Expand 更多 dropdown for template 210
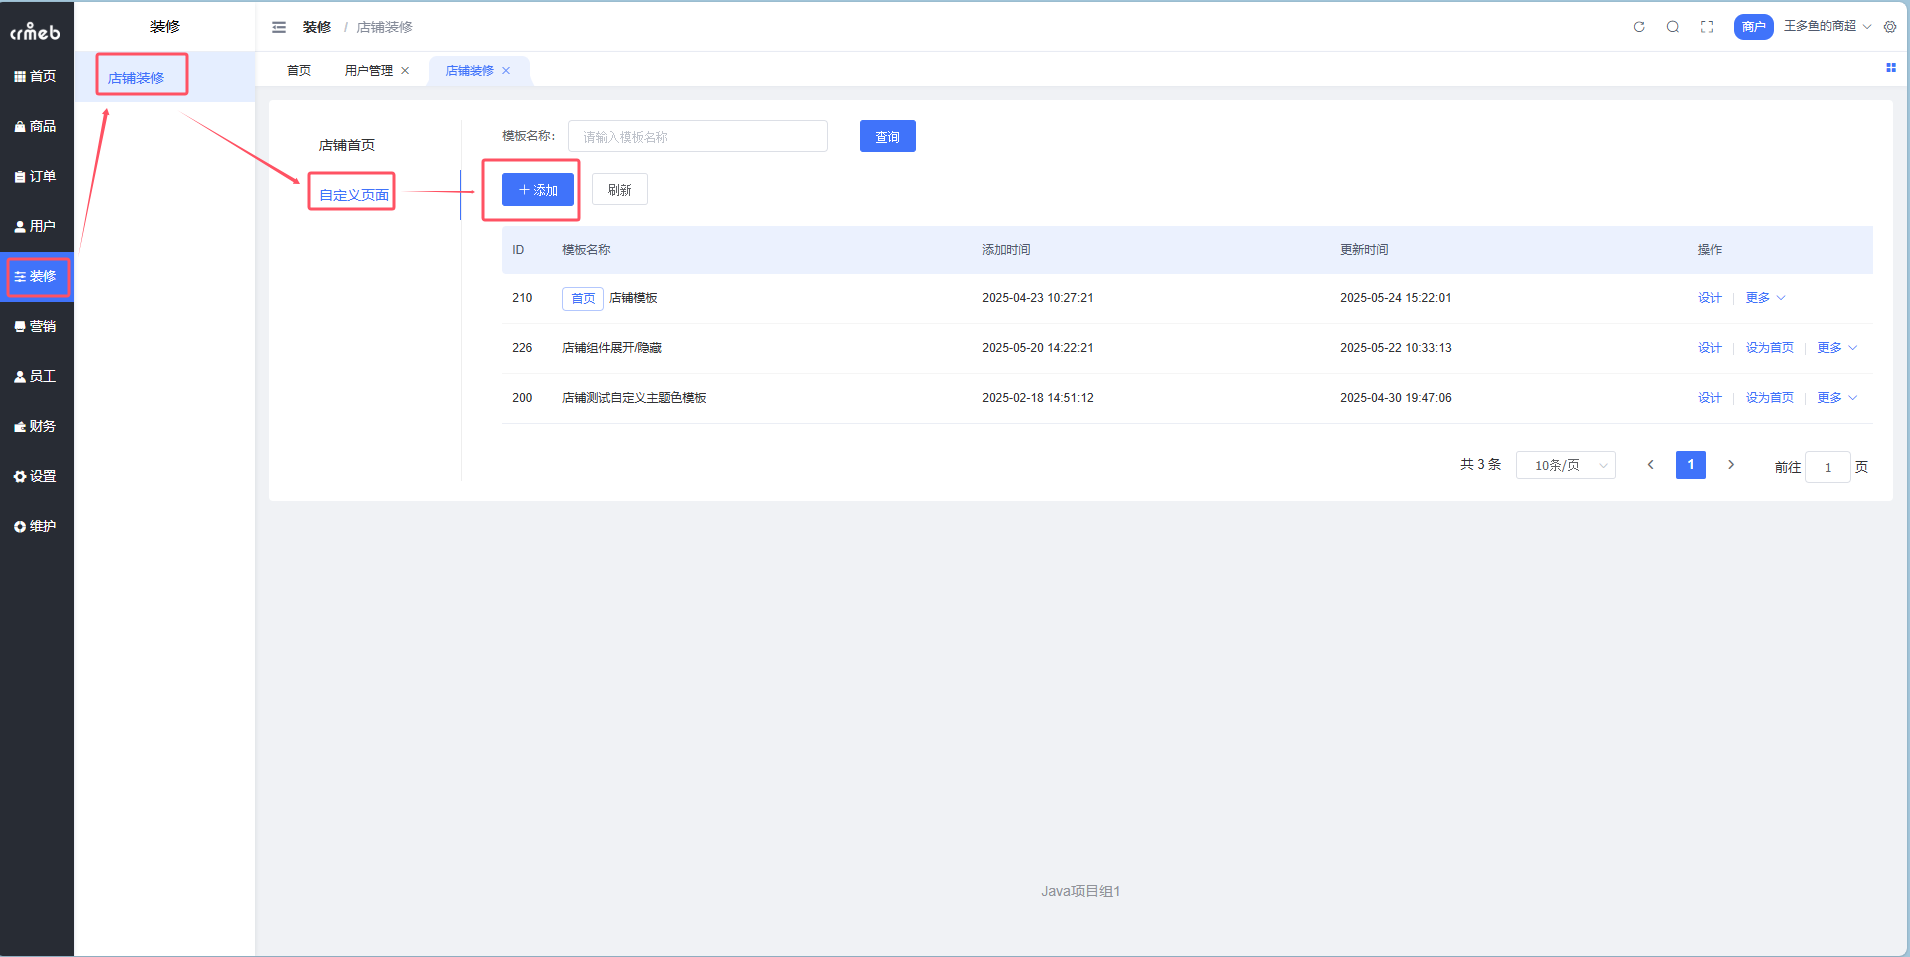Screen dimensions: 1910x957 click(1765, 298)
